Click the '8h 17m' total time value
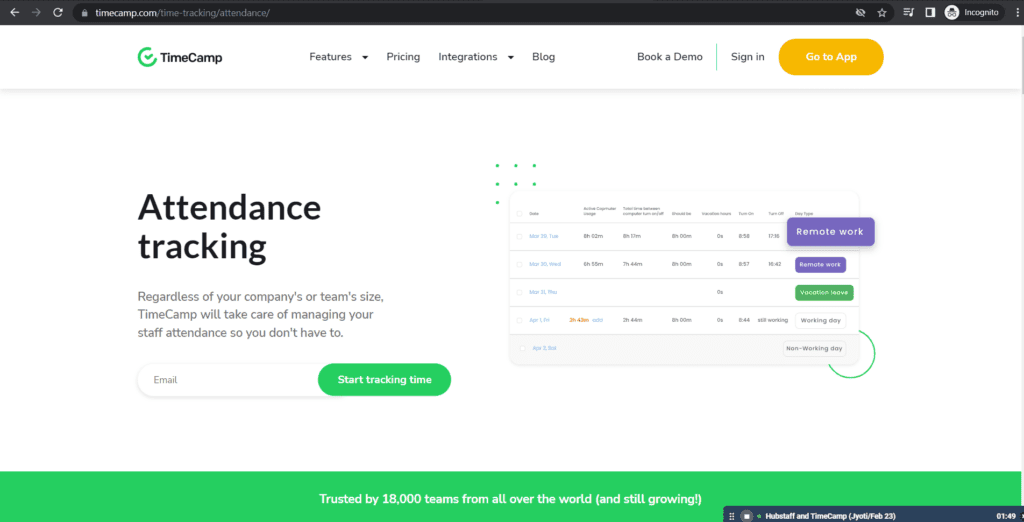The height and width of the screenshot is (522, 1024). 633,236
